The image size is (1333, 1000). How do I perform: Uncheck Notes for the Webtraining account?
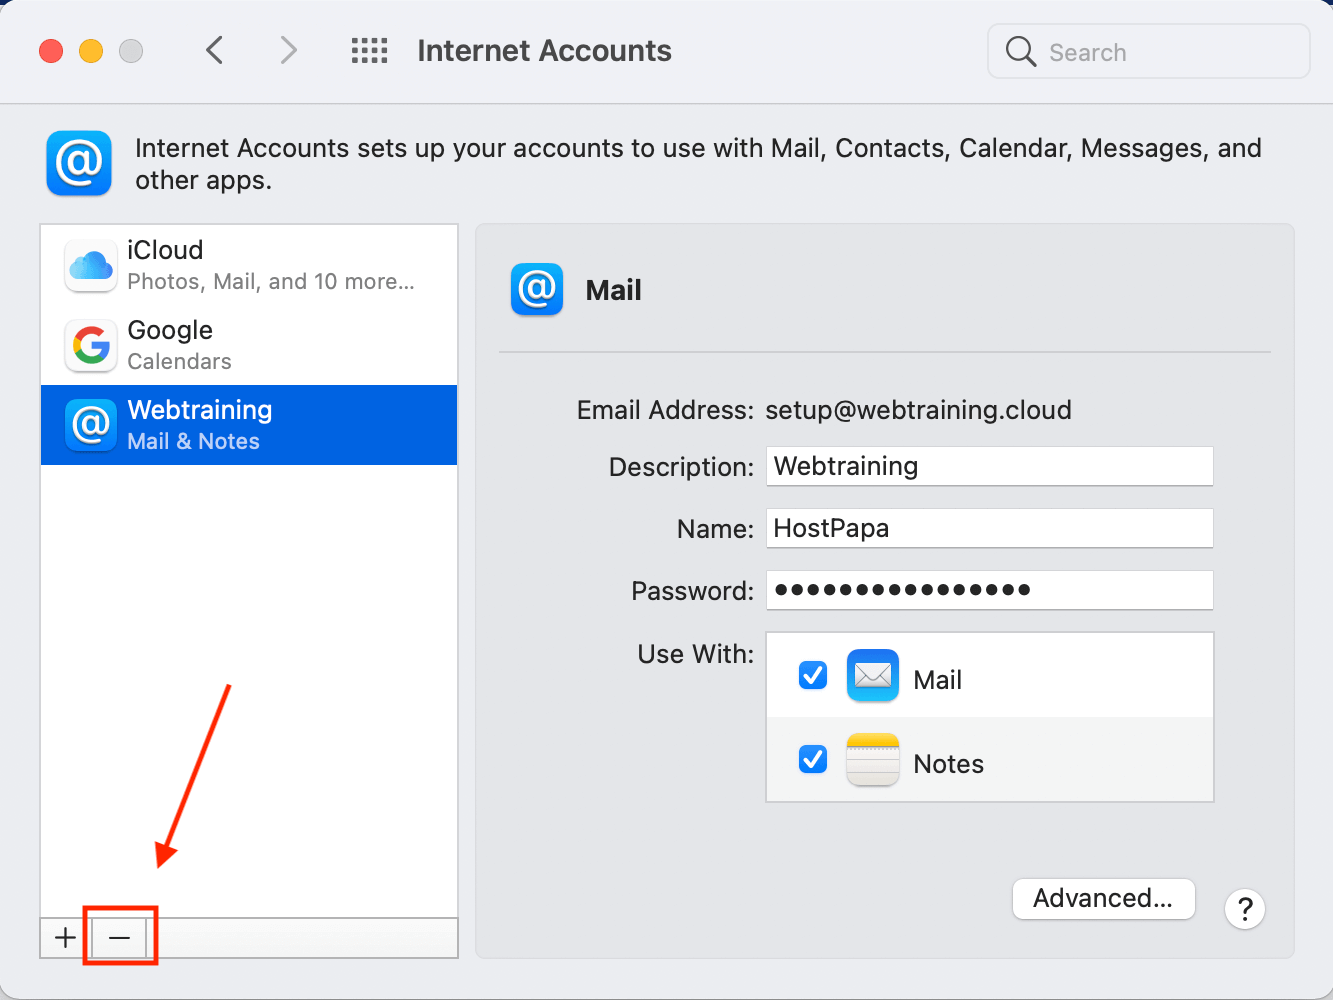(812, 759)
